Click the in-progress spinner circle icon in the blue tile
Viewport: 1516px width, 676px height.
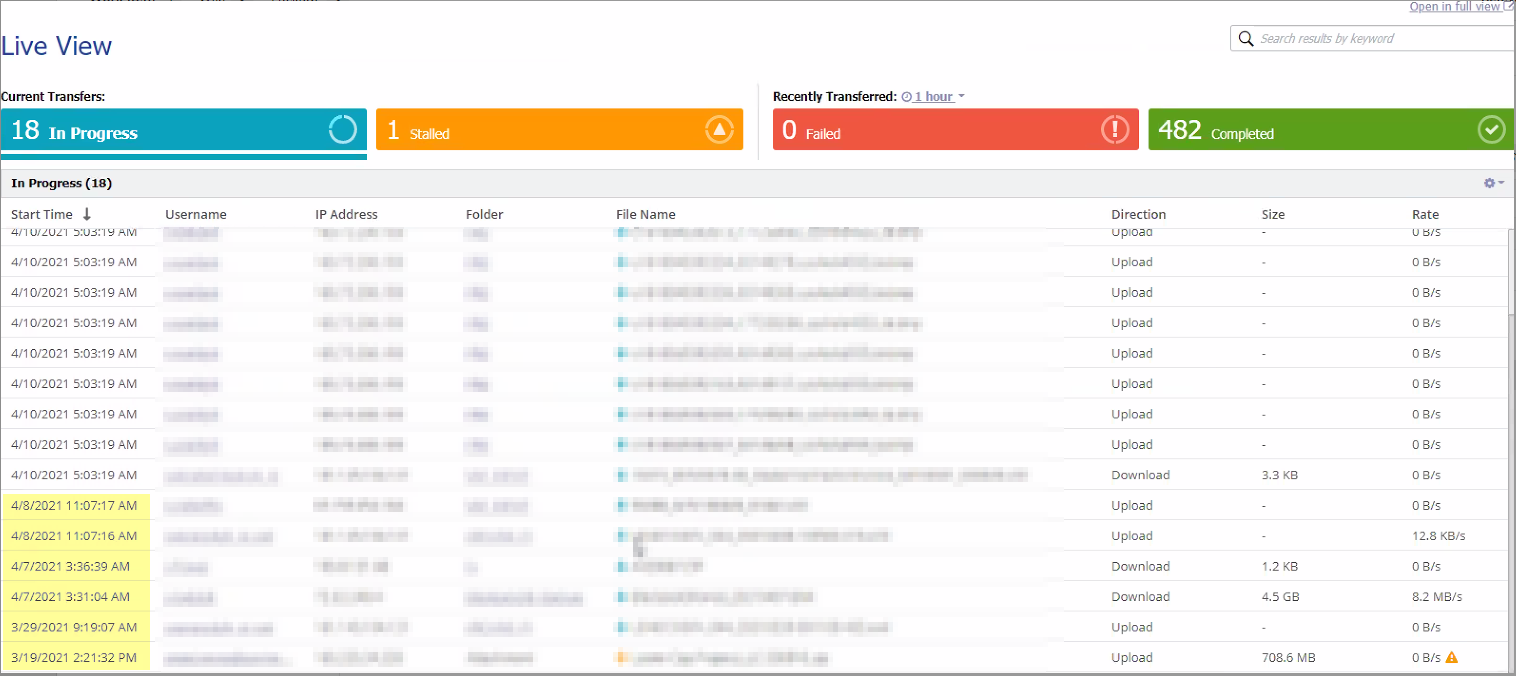pyautogui.click(x=343, y=130)
